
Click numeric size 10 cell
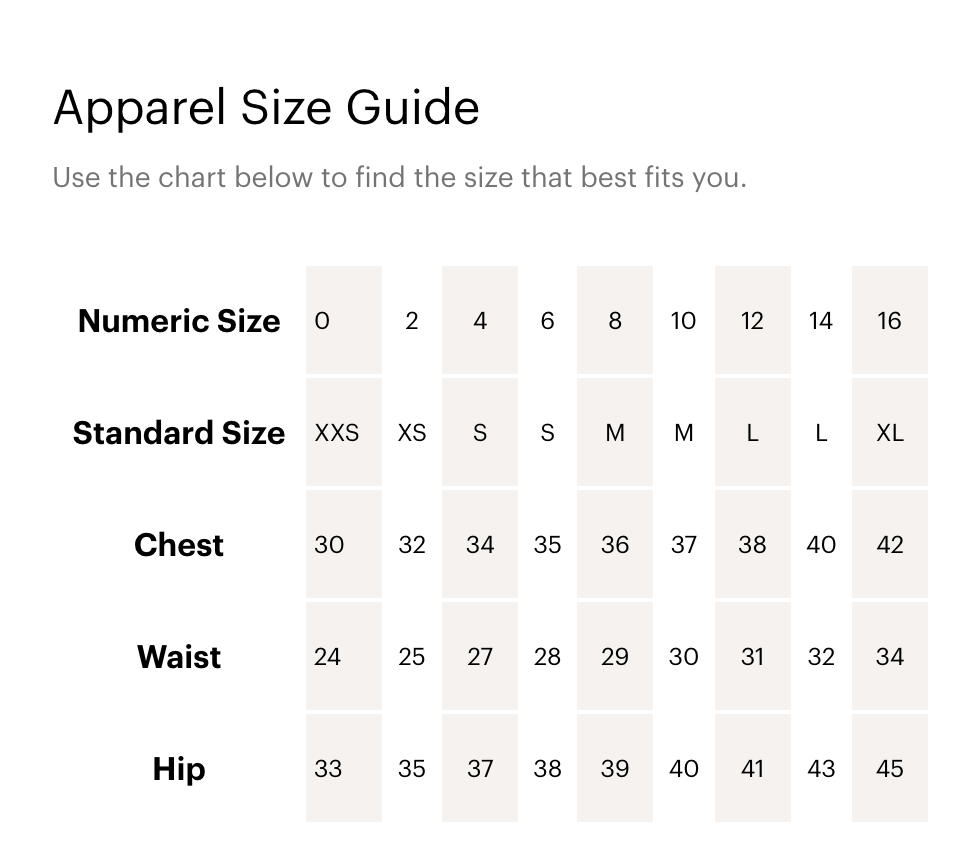[x=683, y=321]
